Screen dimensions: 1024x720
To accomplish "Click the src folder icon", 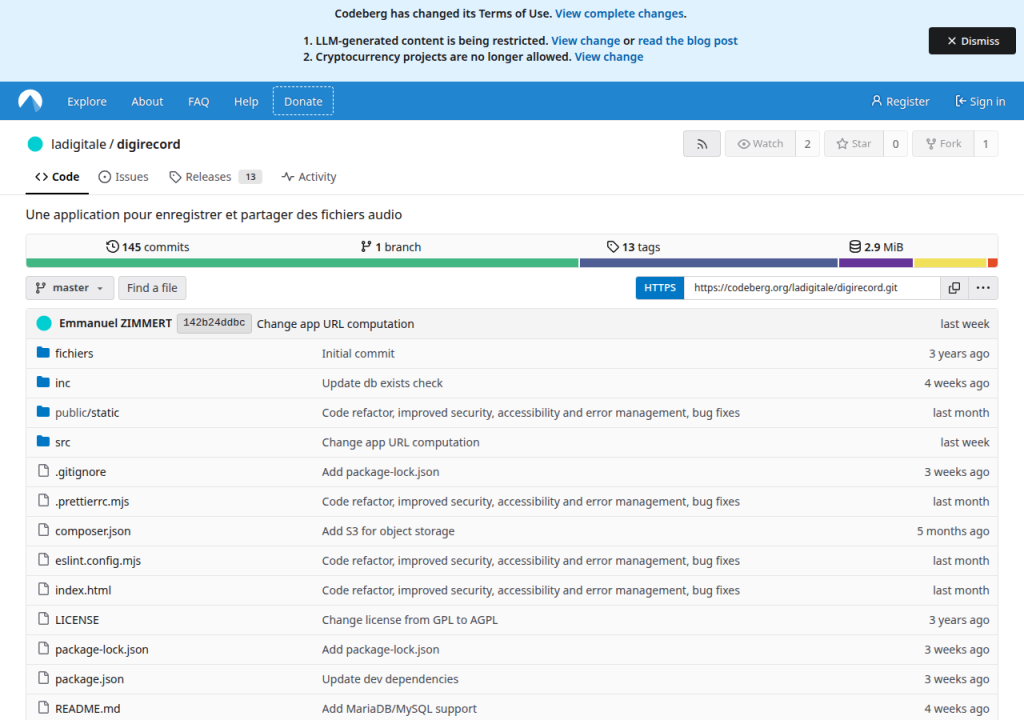I will coord(43,442).
